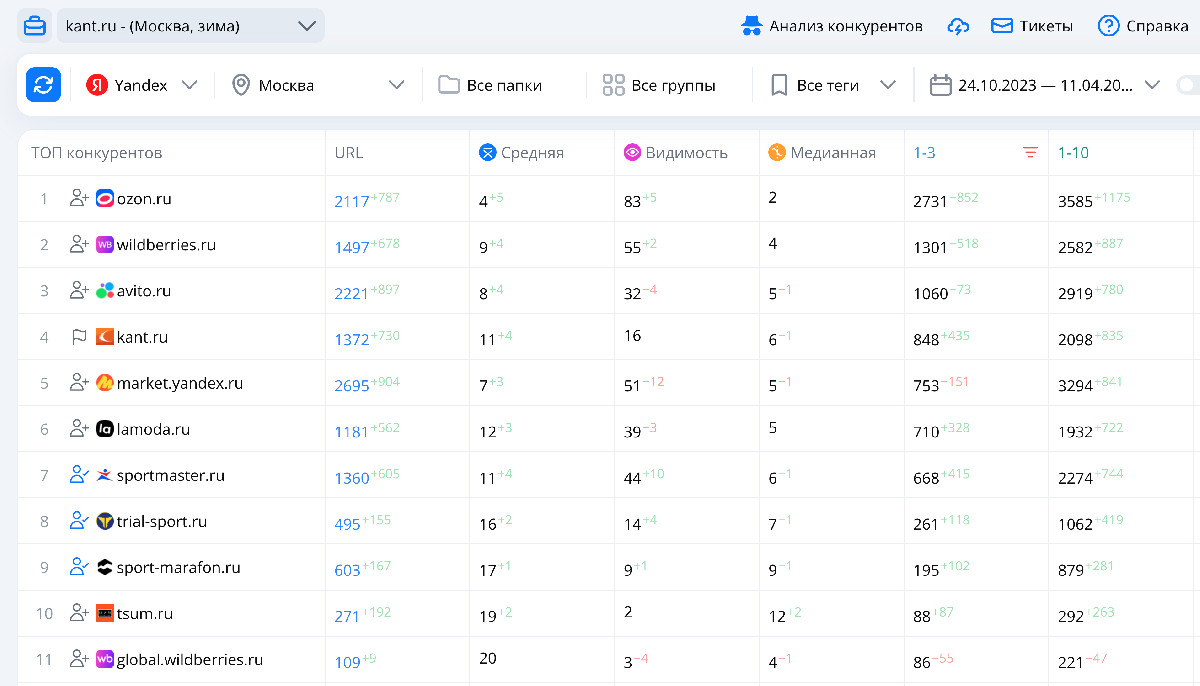Image resolution: width=1200 pixels, height=686 pixels.
Task: Sort by Видимость column header
Action: click(x=686, y=153)
